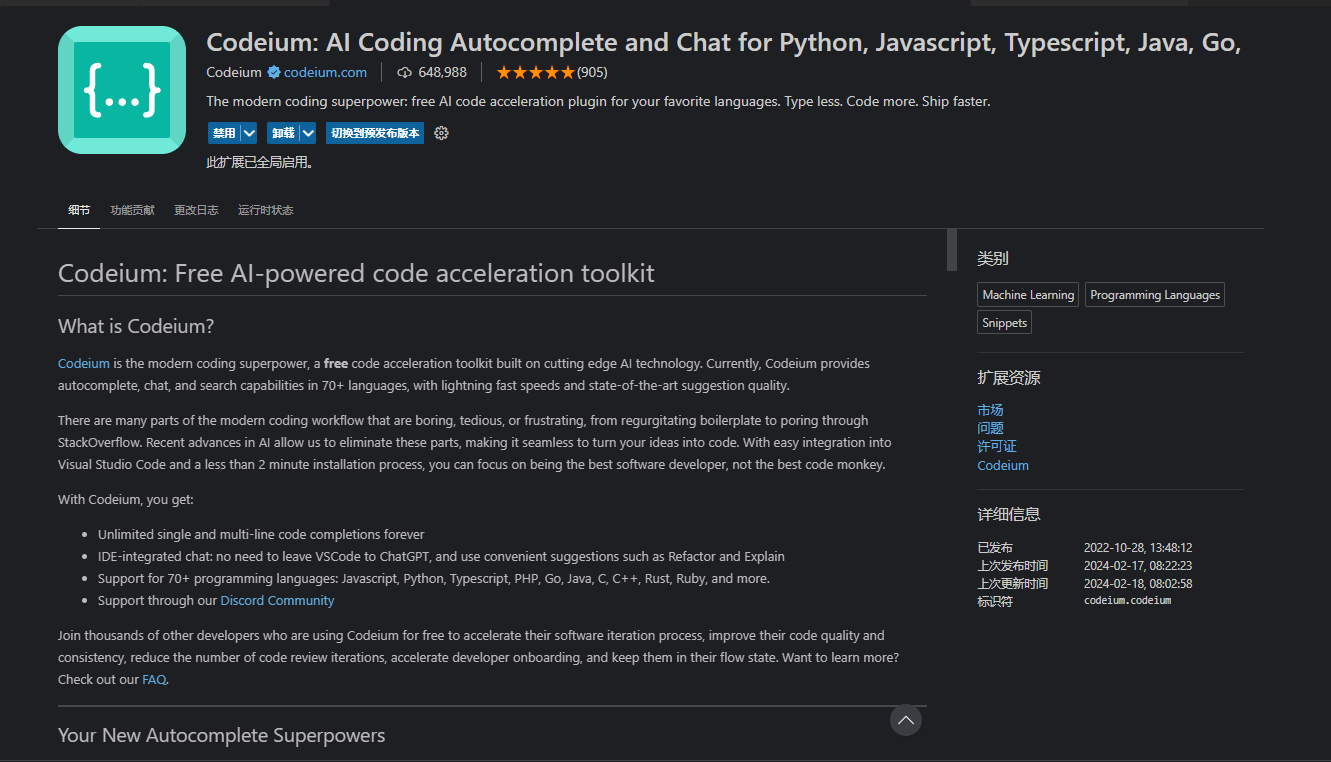Expand the 卸载 dropdown arrow
This screenshot has width=1331, height=762.
[308, 133]
